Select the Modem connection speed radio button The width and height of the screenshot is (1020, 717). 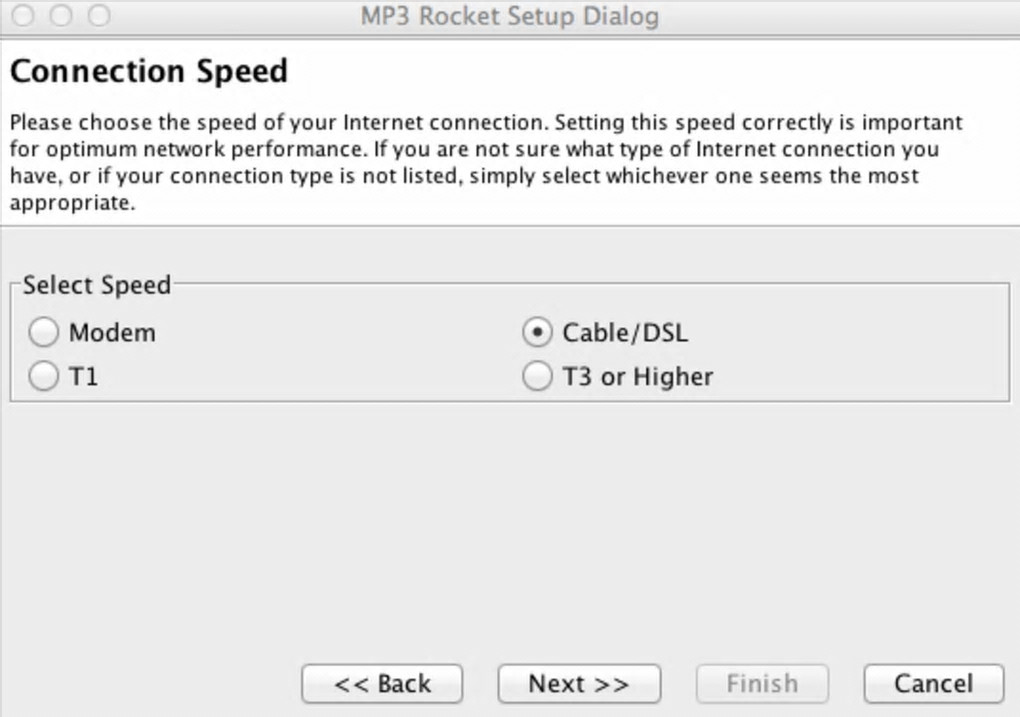44,332
